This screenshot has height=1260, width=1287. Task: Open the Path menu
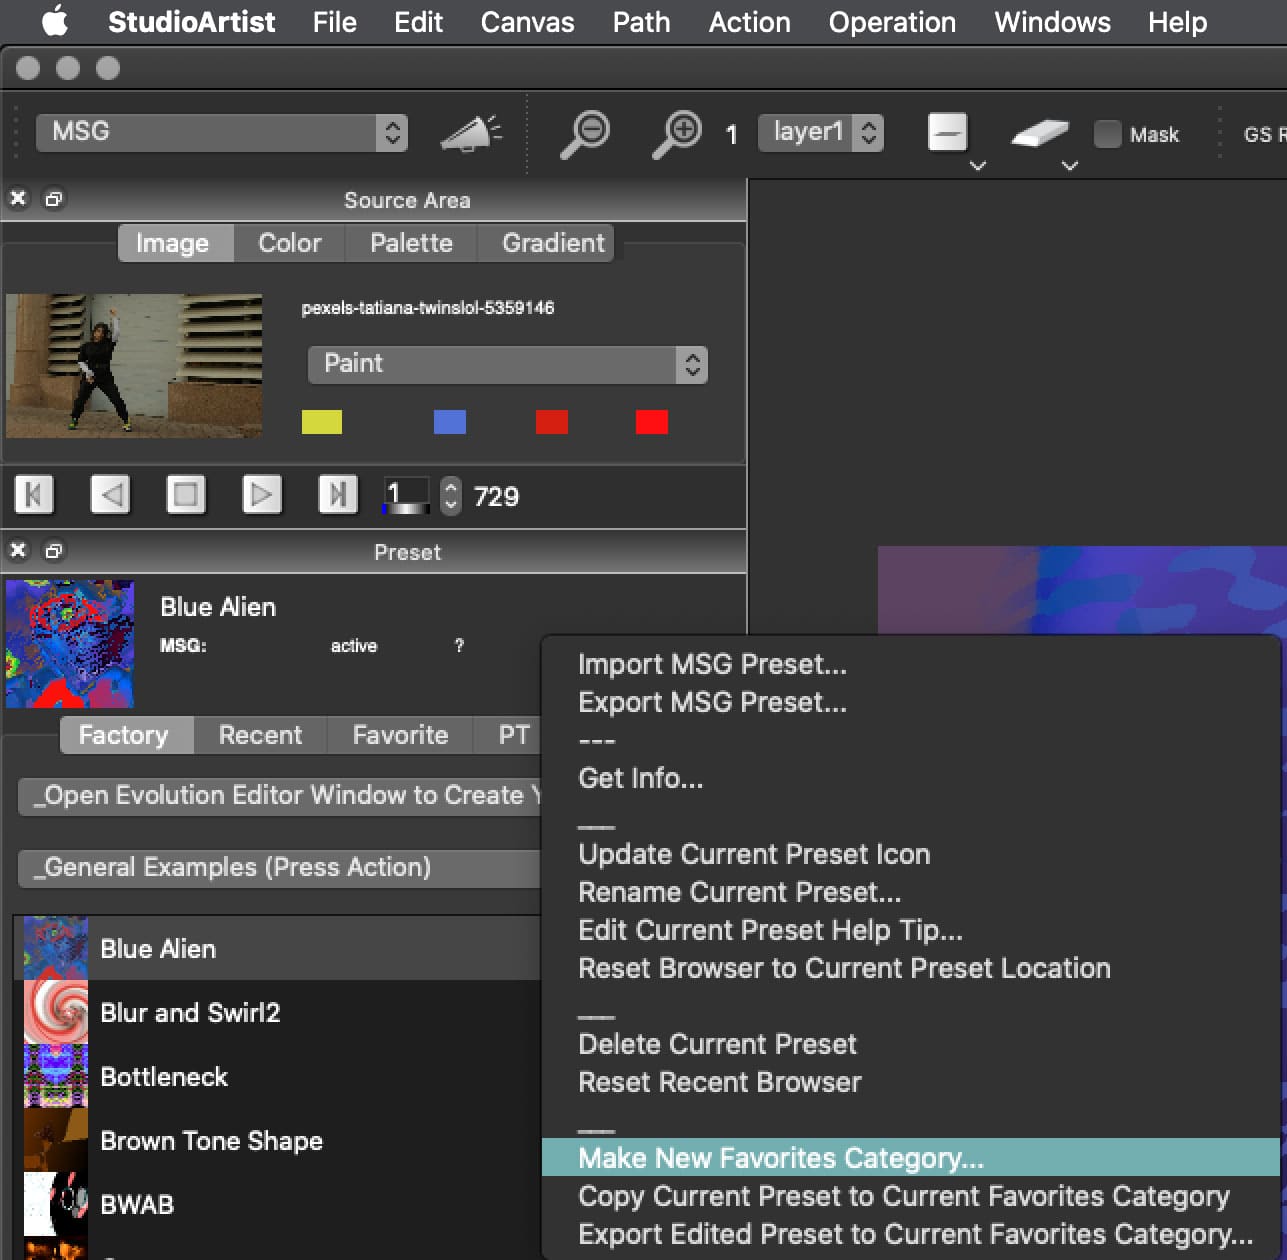[641, 22]
